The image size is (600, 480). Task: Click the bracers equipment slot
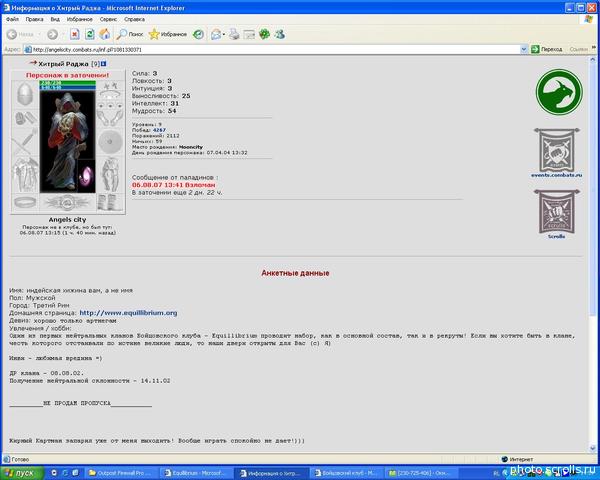tap(25, 118)
